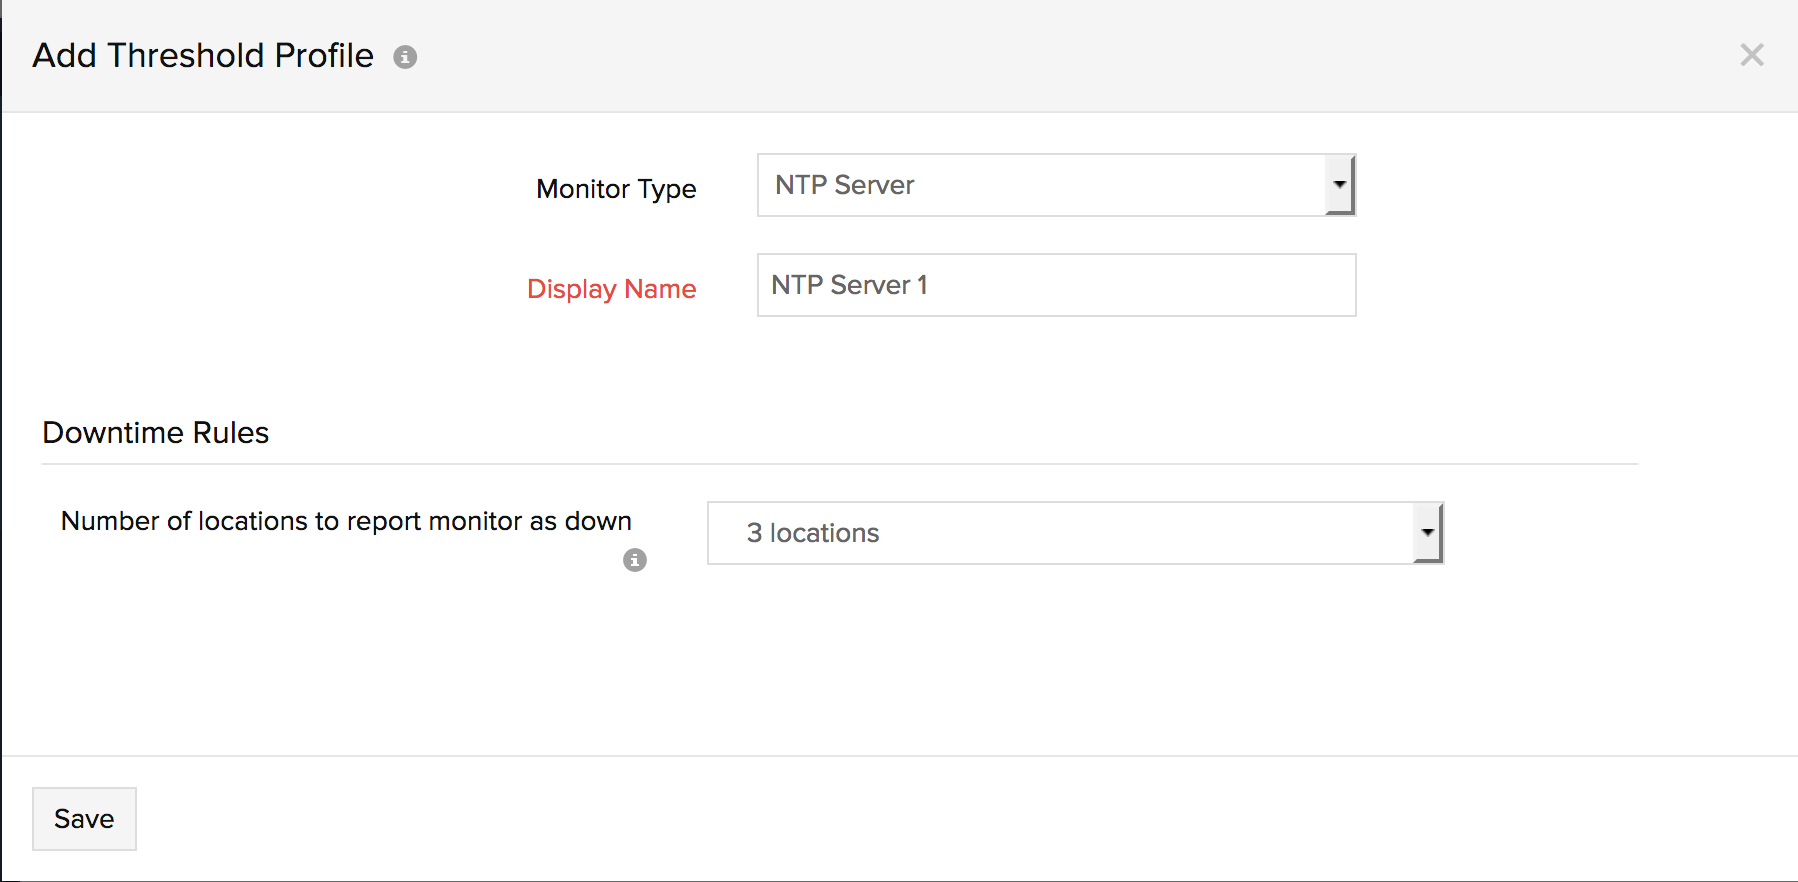Click the empty footer area right of Save
The width and height of the screenshot is (1798, 882).
coord(900,819)
